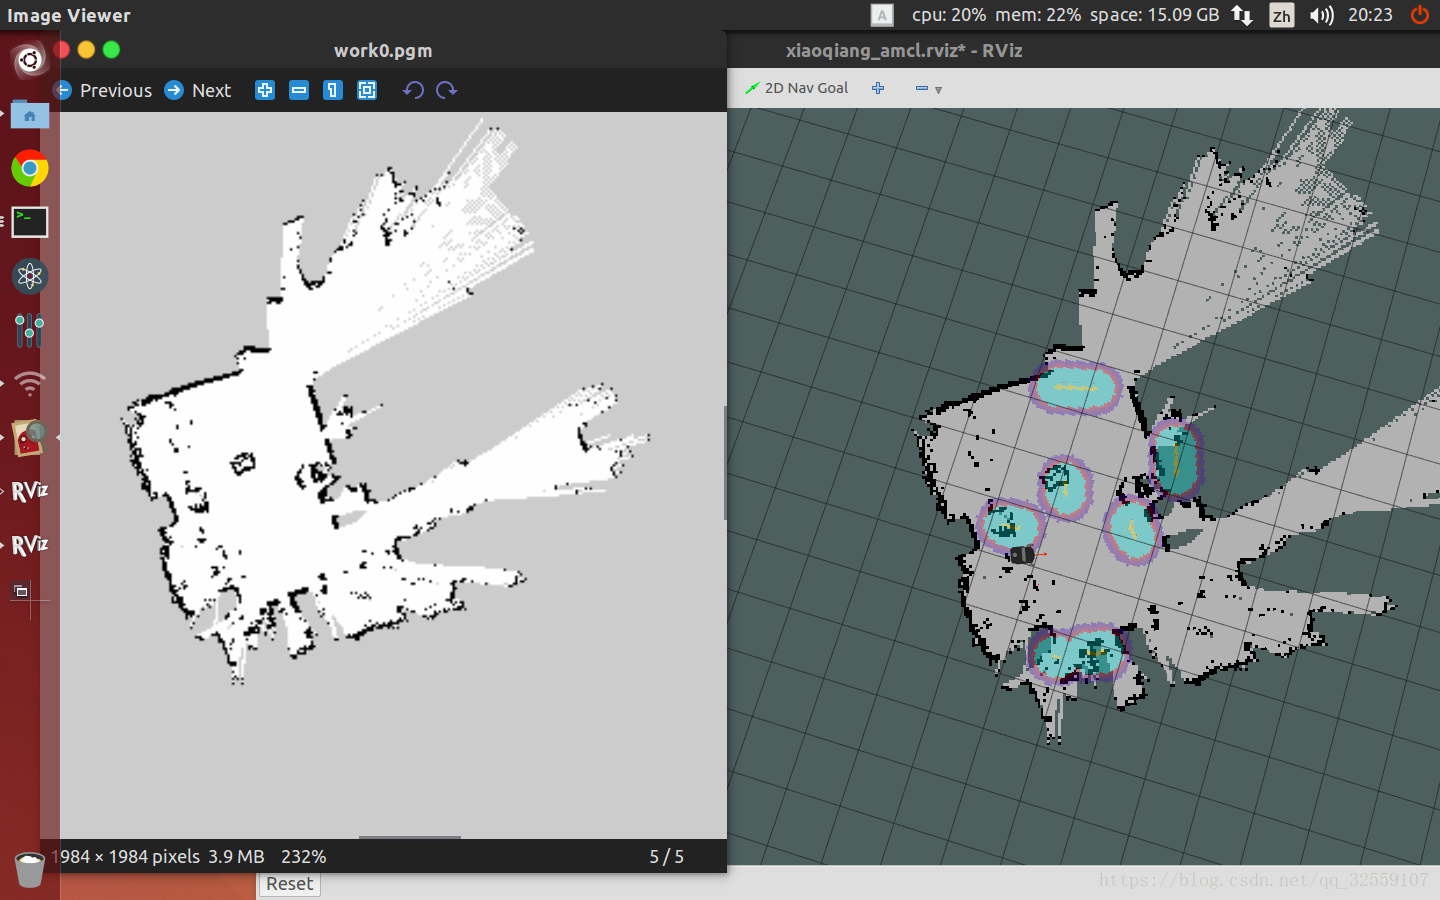This screenshot has height=900, width=1440.
Task: Click the plus add-tool icon in RViz toolbar
Action: [878, 88]
